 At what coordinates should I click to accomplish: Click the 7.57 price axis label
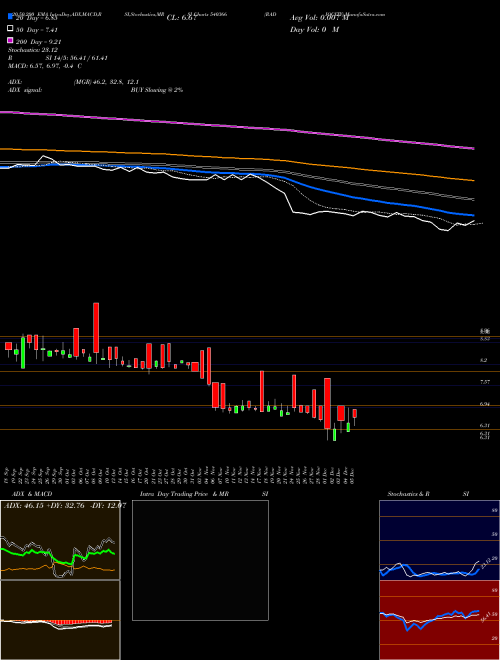484,382
